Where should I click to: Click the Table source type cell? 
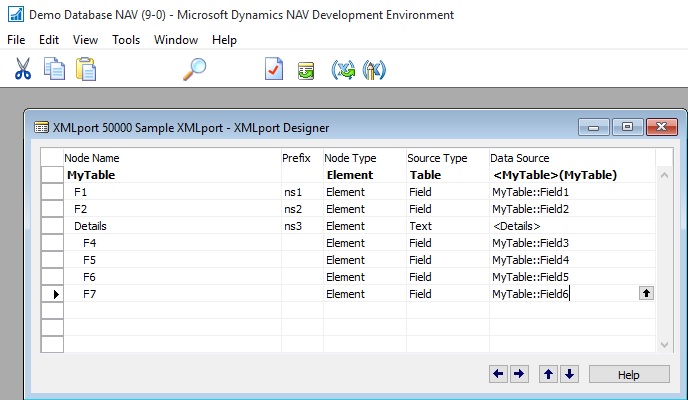click(448, 175)
